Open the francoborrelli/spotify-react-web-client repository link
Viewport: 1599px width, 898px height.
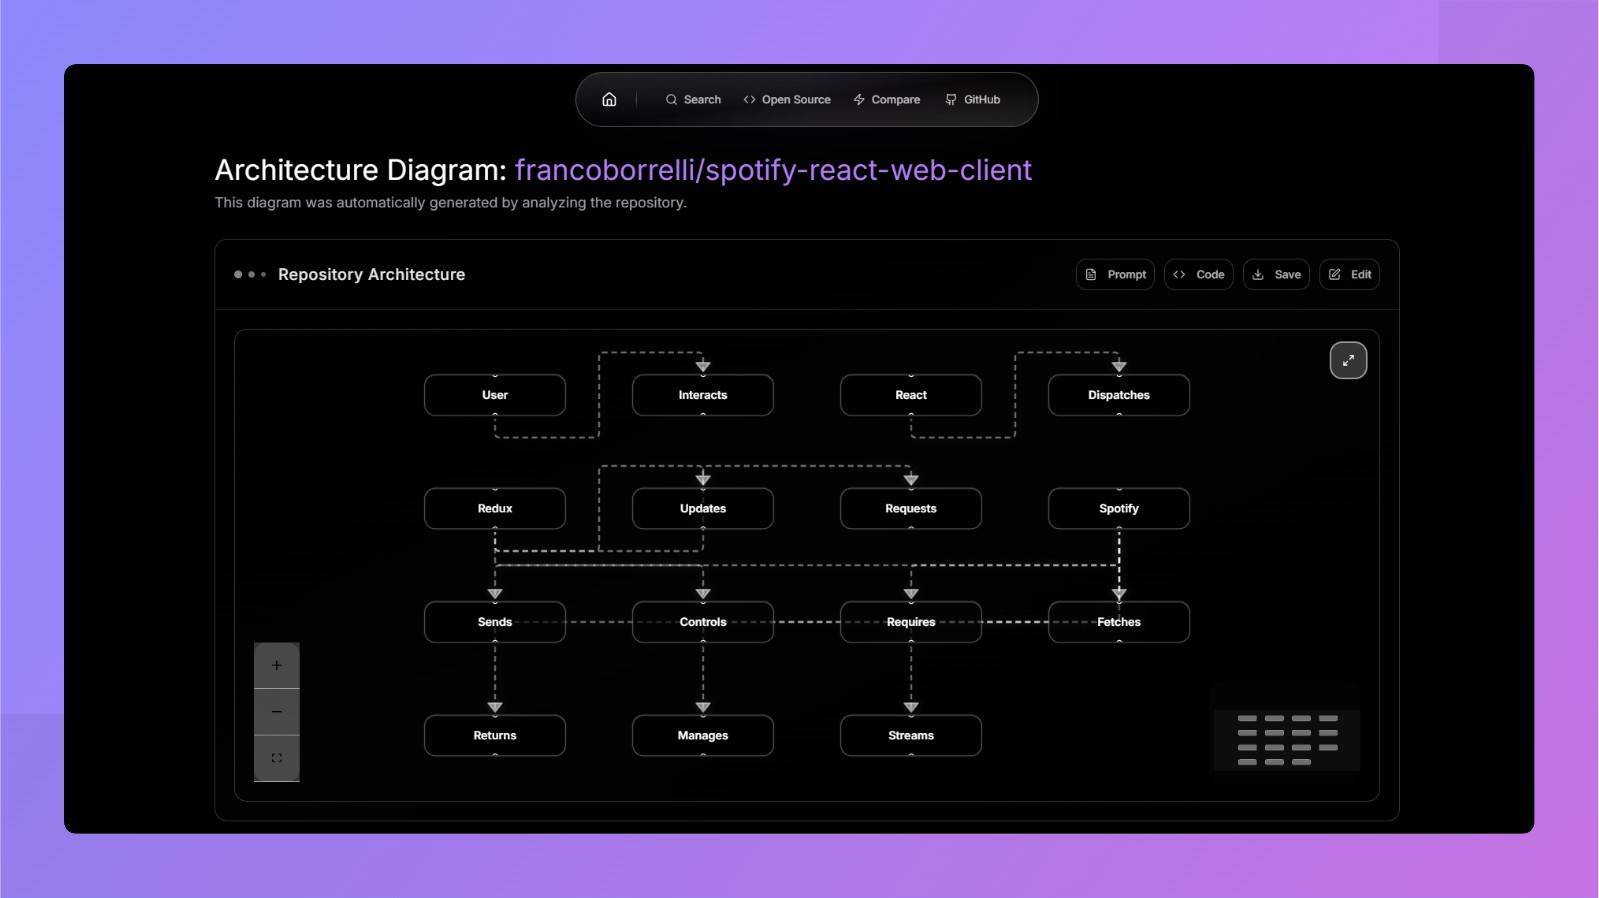773,171
